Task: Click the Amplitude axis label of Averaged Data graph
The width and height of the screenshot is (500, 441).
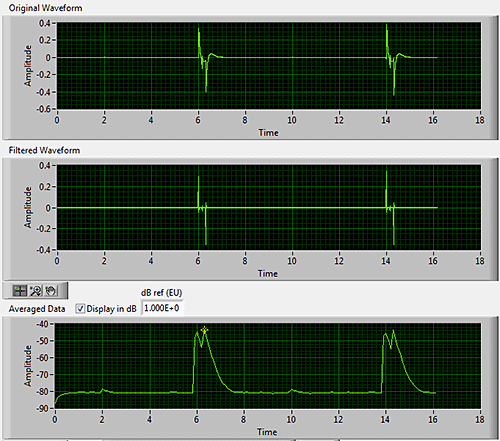Action: (28, 366)
